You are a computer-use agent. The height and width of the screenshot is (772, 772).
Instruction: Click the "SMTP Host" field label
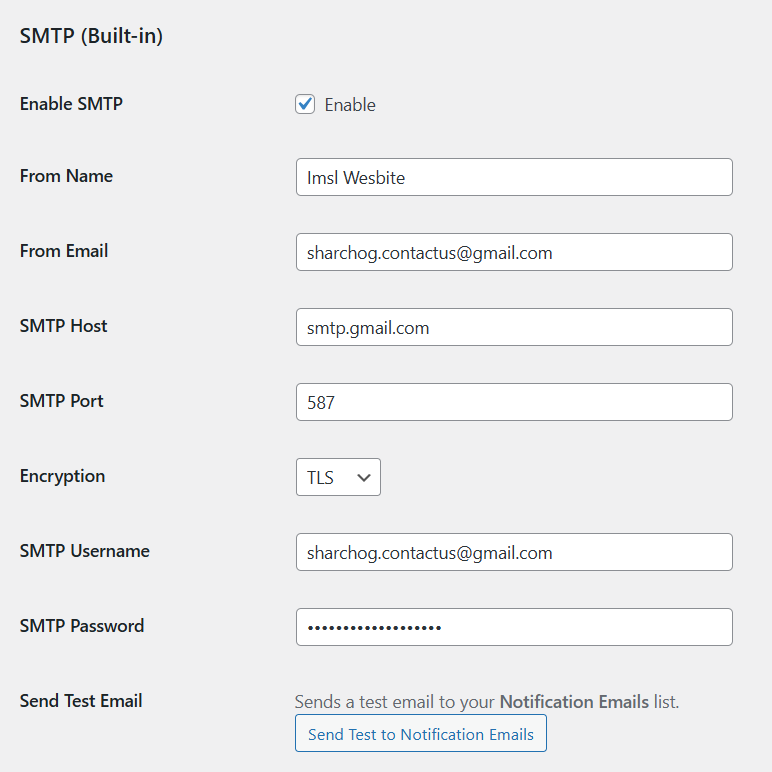pos(63,326)
